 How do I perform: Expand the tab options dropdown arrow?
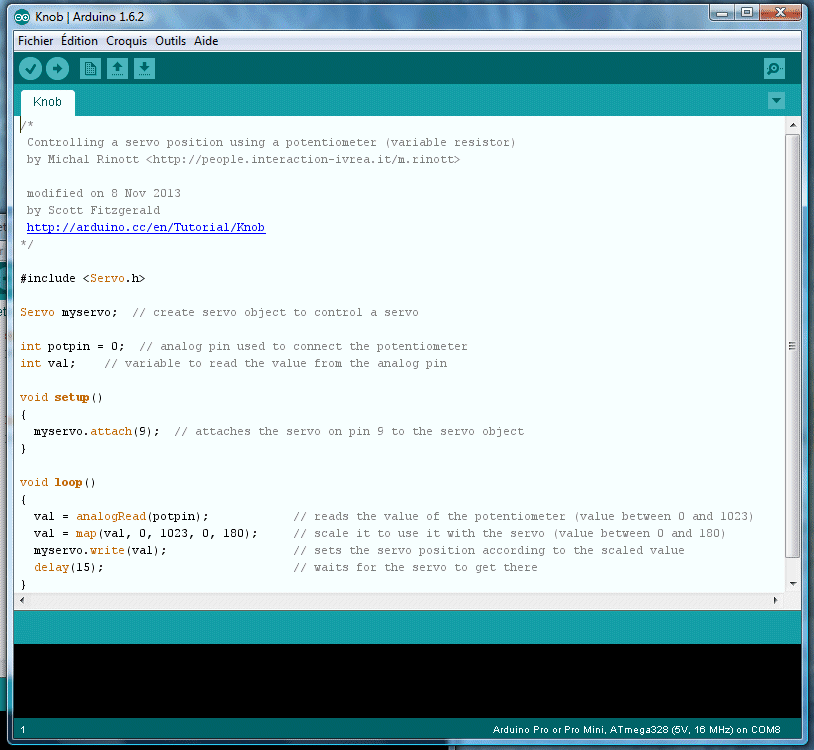tap(776, 101)
